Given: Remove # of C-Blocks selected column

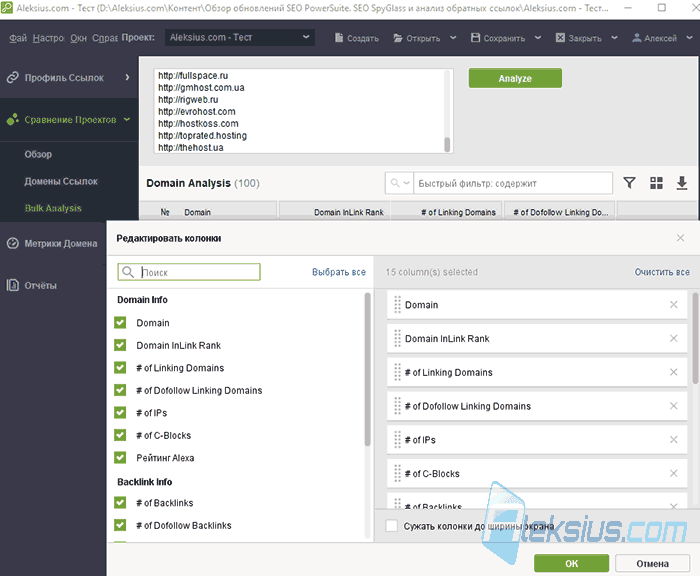Looking at the screenshot, I should coord(674,473).
